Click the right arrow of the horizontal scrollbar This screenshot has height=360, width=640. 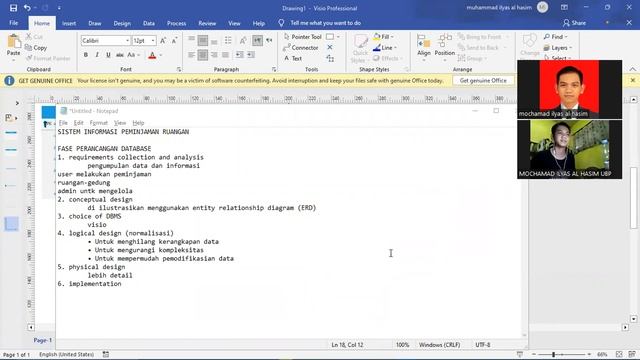[625, 327]
